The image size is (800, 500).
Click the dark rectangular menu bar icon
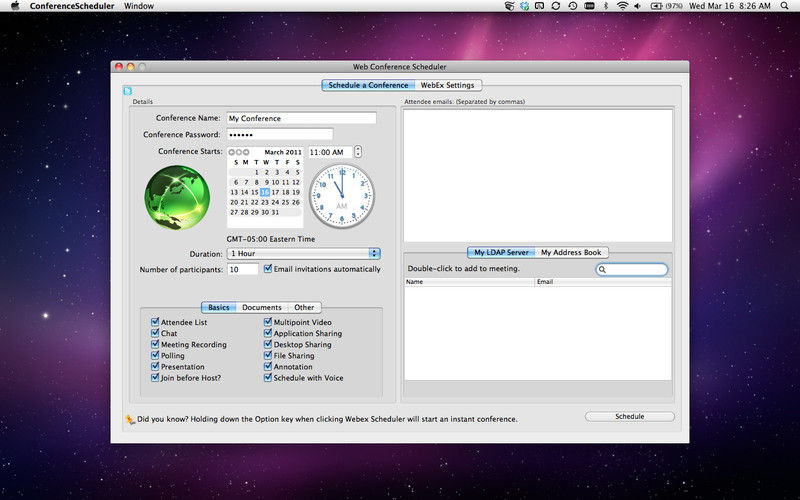(589, 6)
